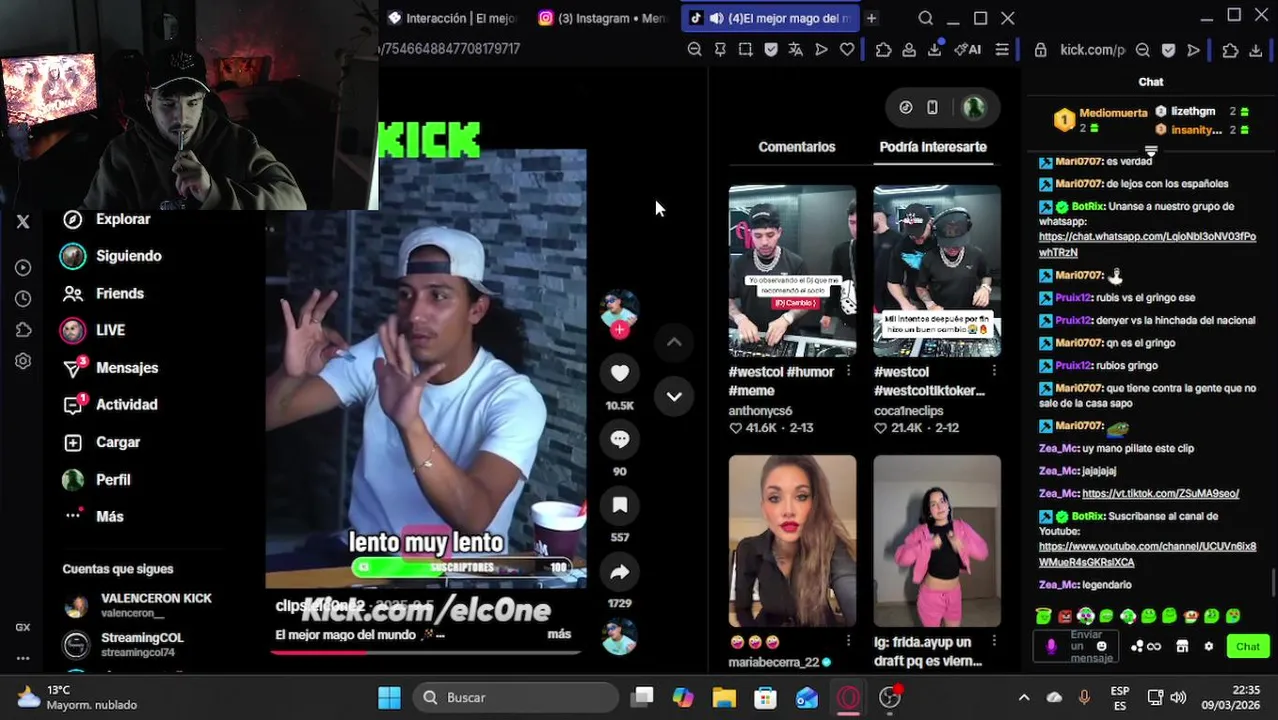Open Friends in TikTok sidebar
1278x720 pixels.
point(104,293)
